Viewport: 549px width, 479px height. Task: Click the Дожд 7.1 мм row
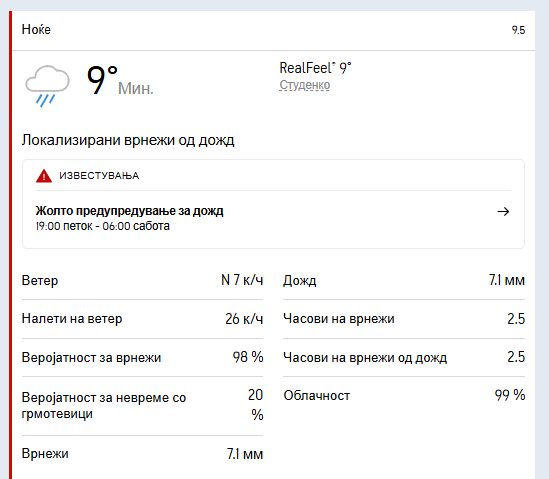point(404,280)
